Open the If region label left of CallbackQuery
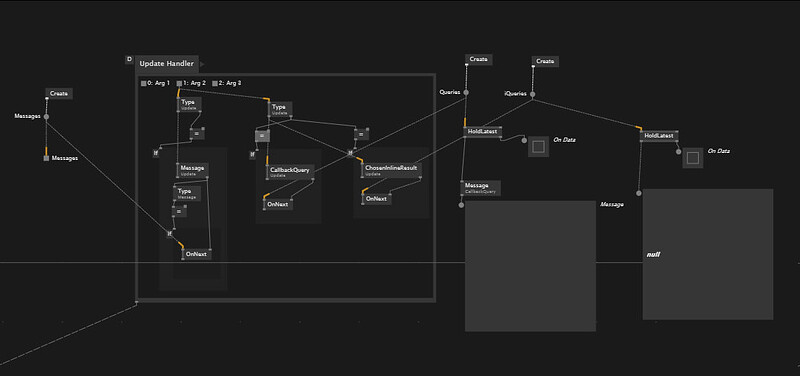Viewport: 800px width, 376px height. coord(253,155)
